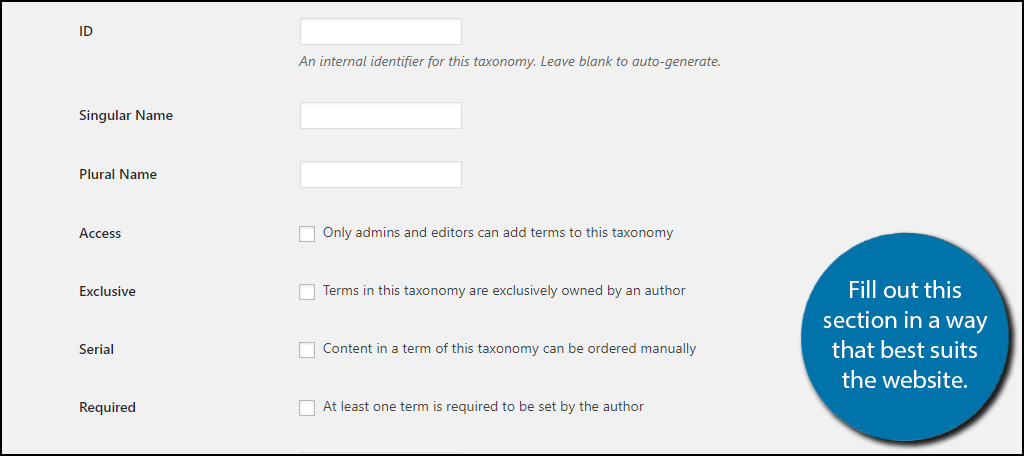Click "Content in a term" ordering description text
This screenshot has height=456, width=1024.
509,349
